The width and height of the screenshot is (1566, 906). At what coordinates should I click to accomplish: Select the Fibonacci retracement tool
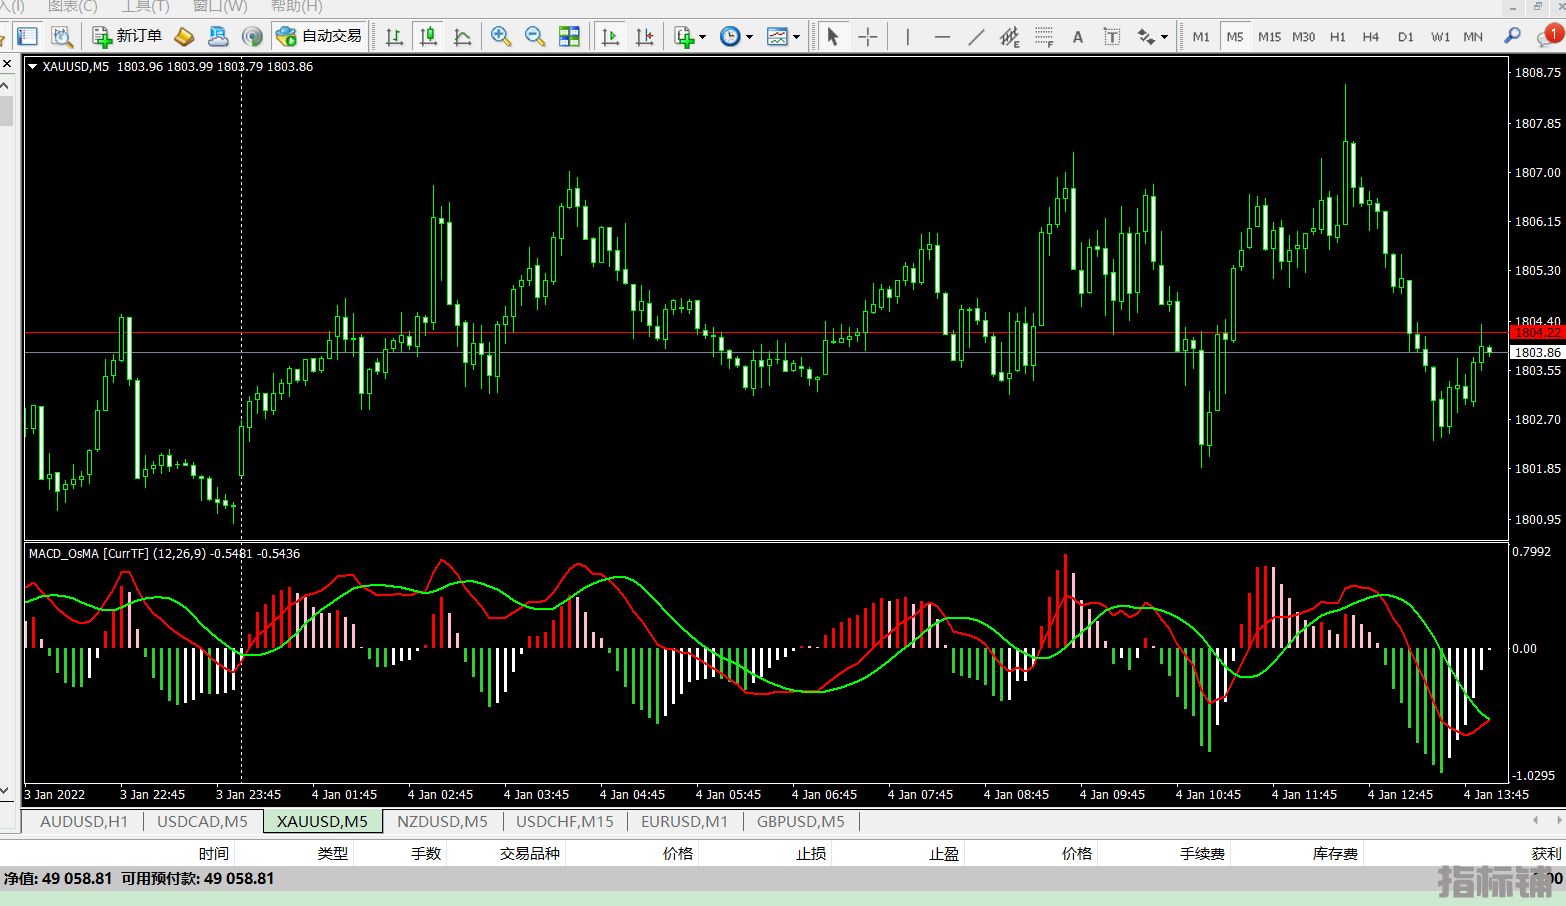tap(1044, 37)
